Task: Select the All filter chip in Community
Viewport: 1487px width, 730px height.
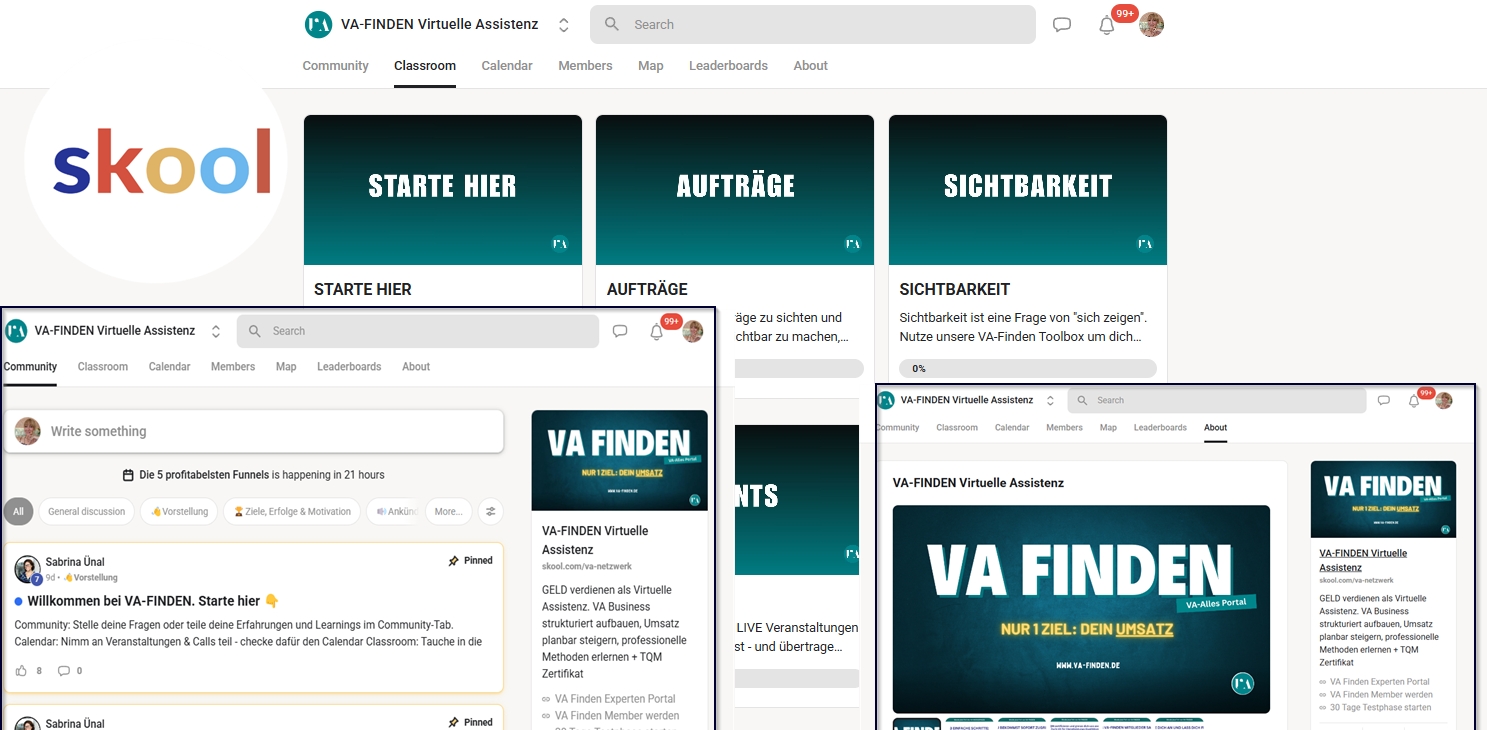Action: 18,511
